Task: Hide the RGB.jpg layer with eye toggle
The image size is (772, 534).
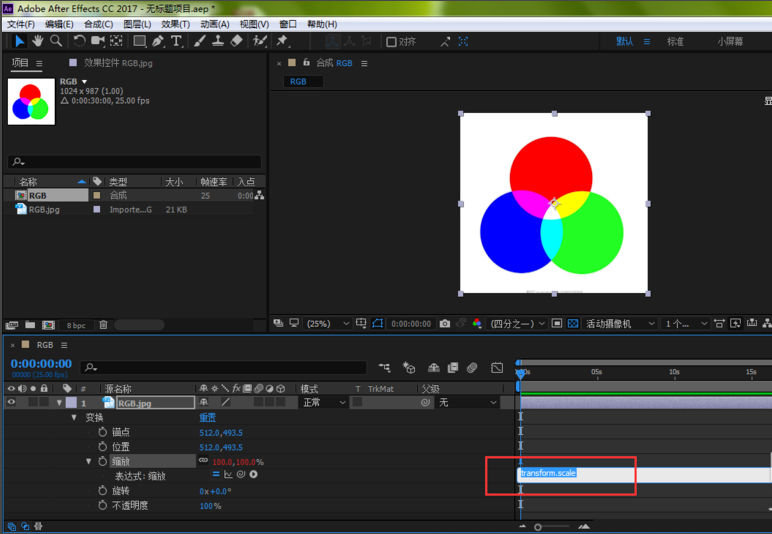Action: (12, 403)
